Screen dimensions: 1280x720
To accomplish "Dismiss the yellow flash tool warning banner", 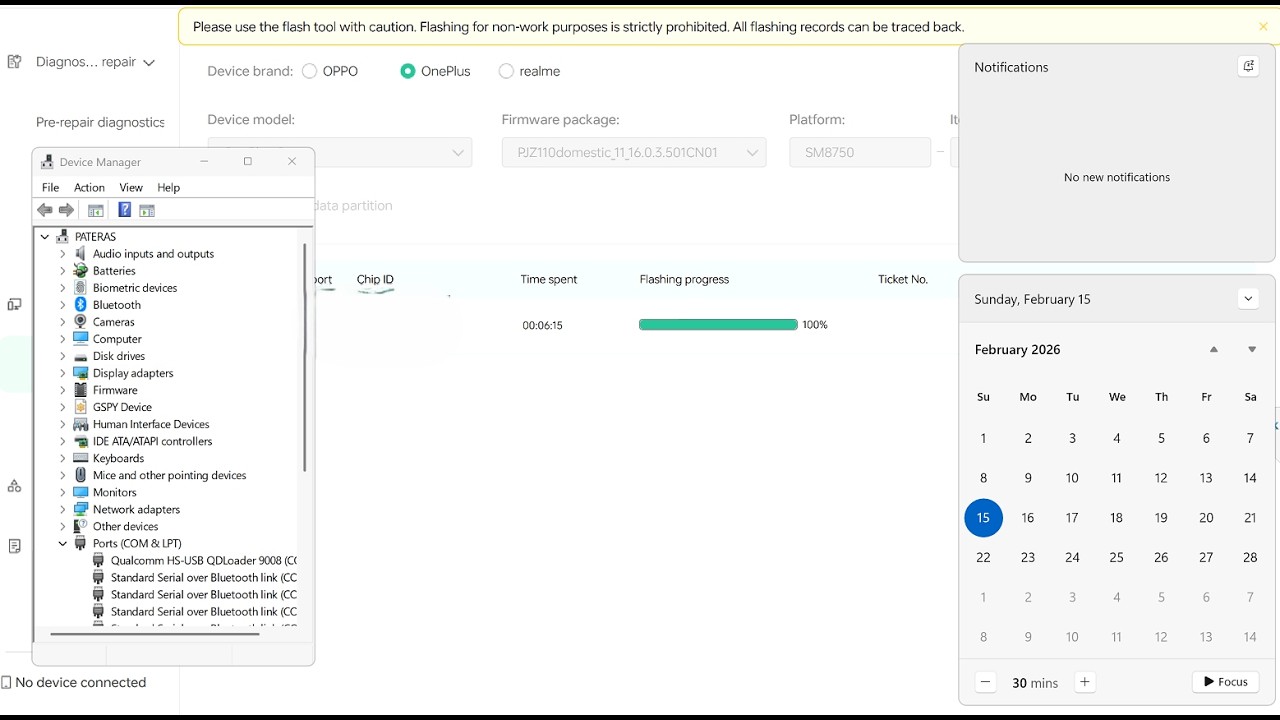I will [1263, 27].
